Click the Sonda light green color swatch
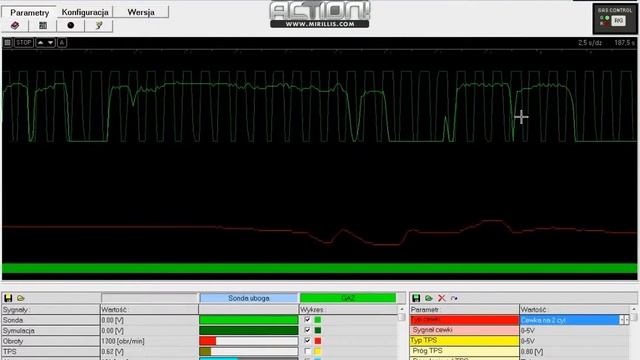The height and width of the screenshot is (360, 640). (318, 320)
